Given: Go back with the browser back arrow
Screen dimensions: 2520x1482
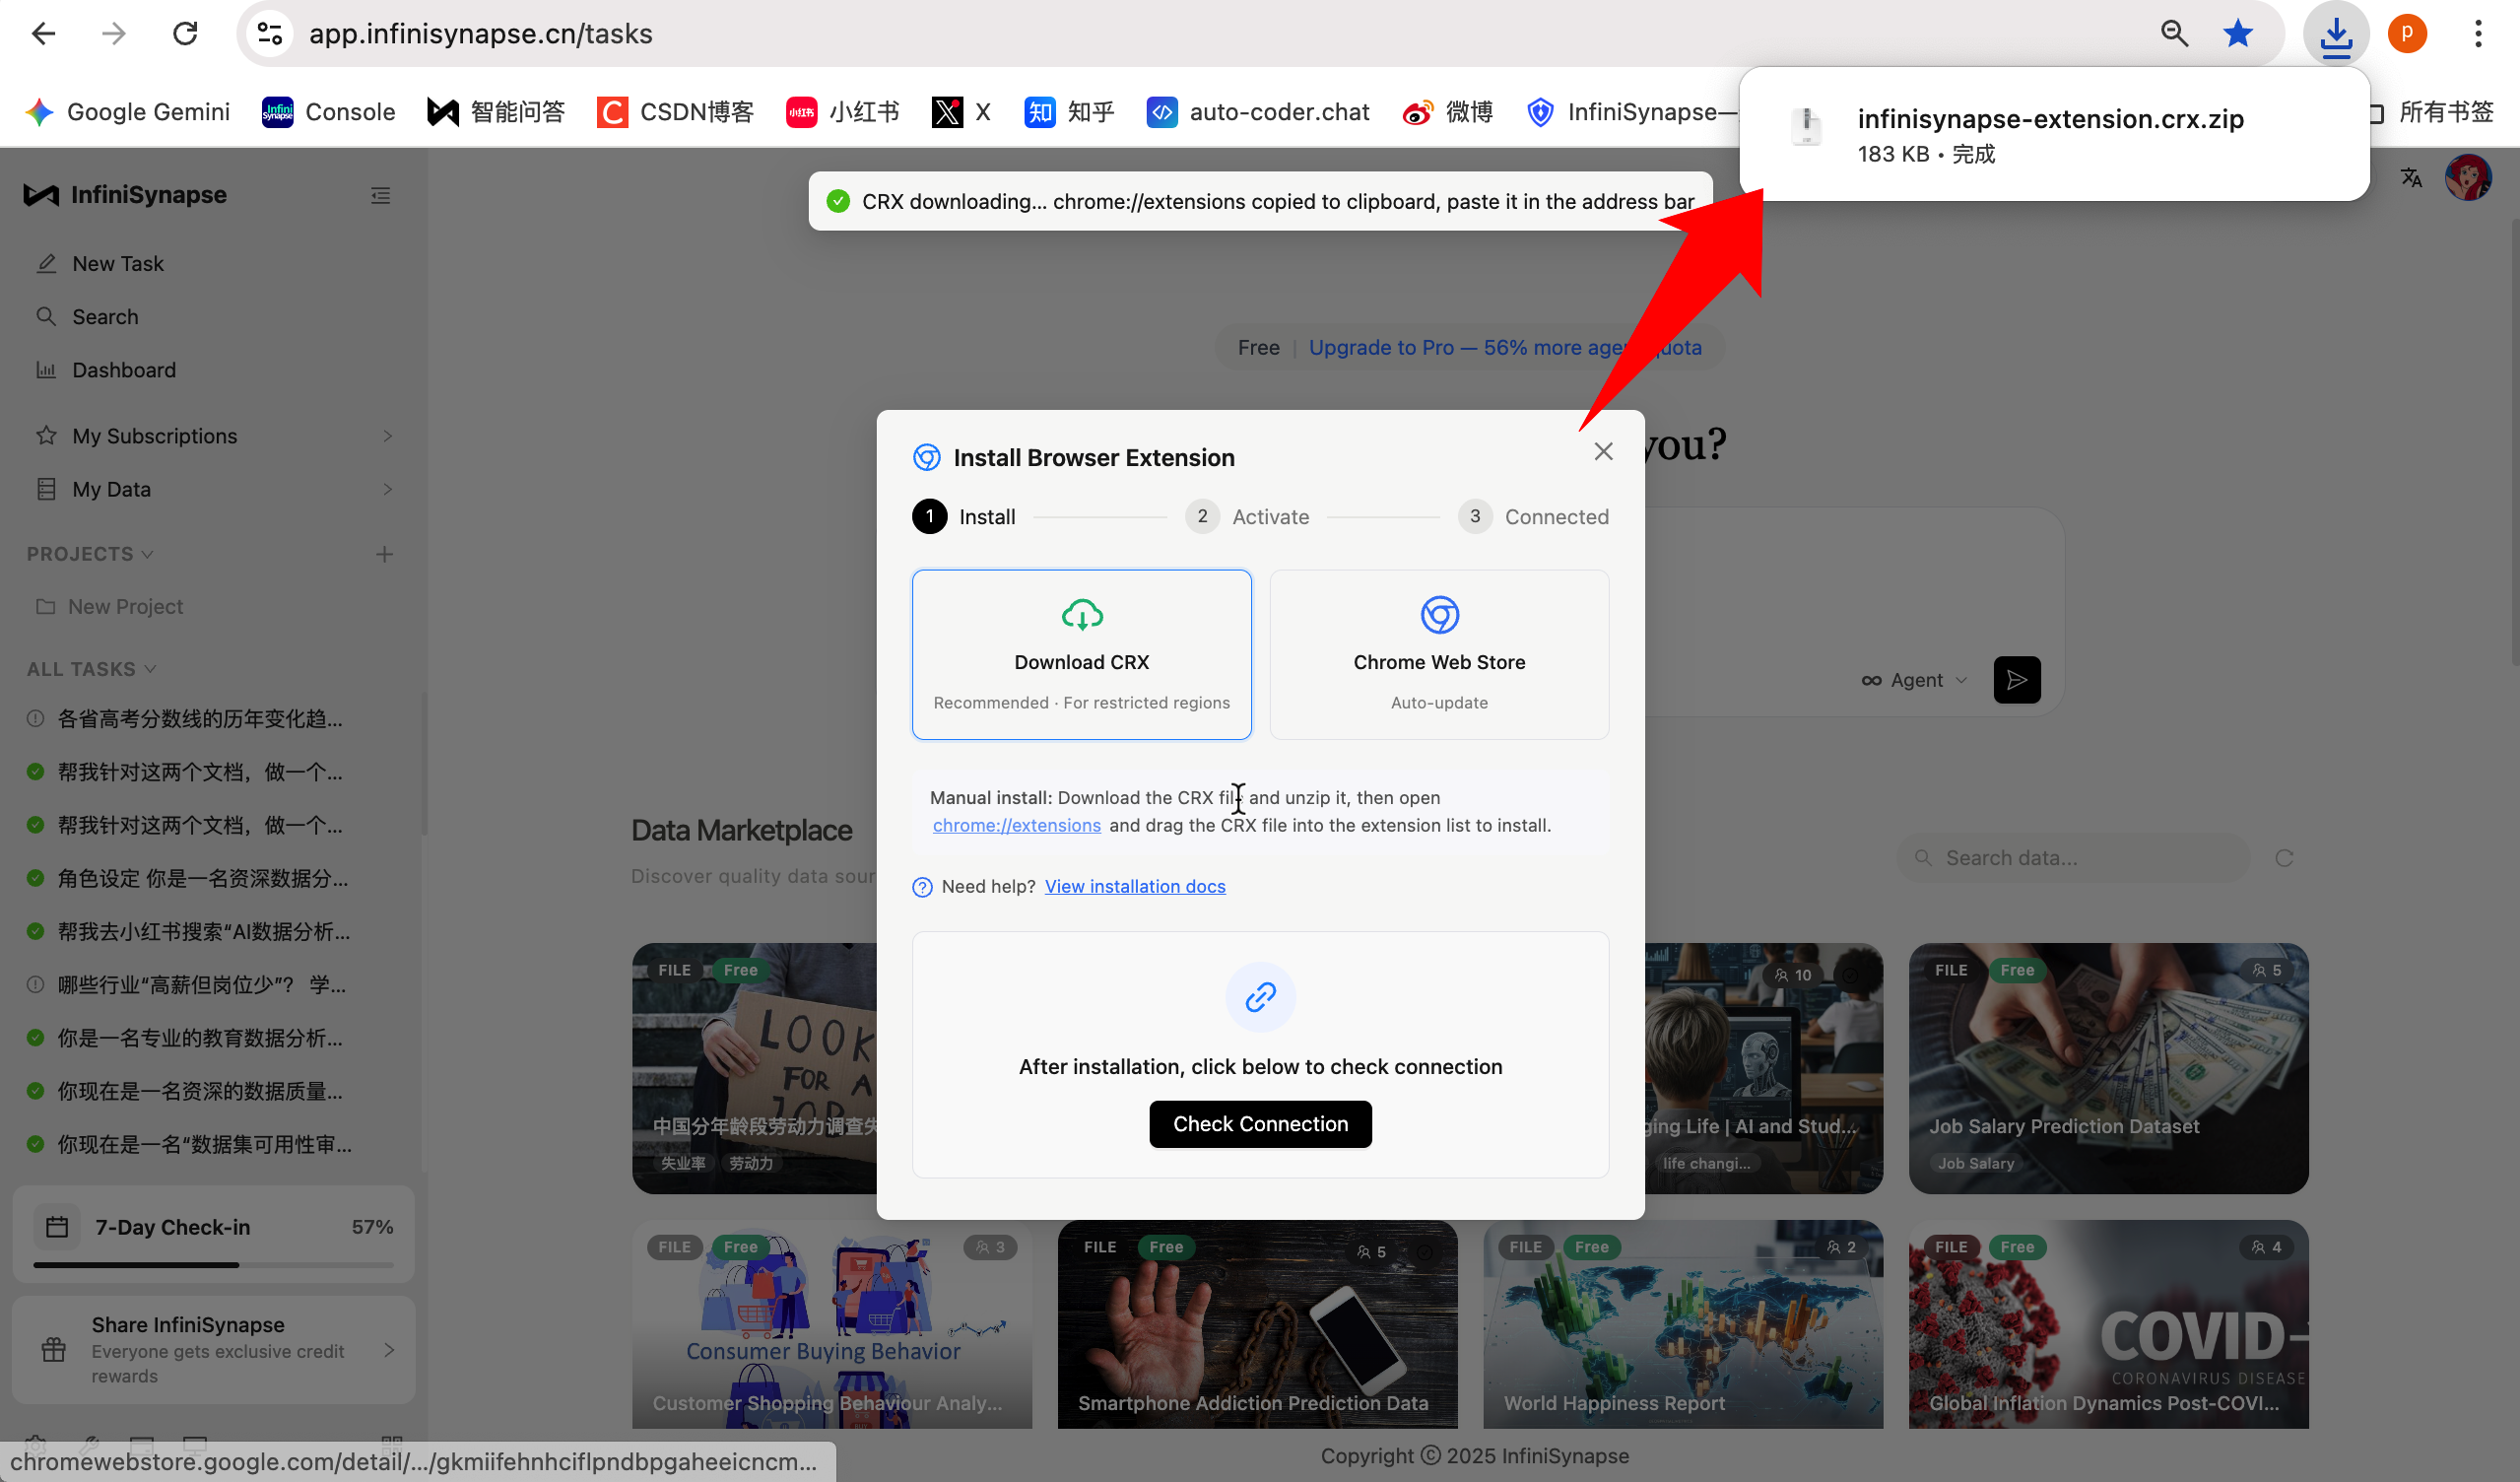Looking at the screenshot, I should [43, 34].
